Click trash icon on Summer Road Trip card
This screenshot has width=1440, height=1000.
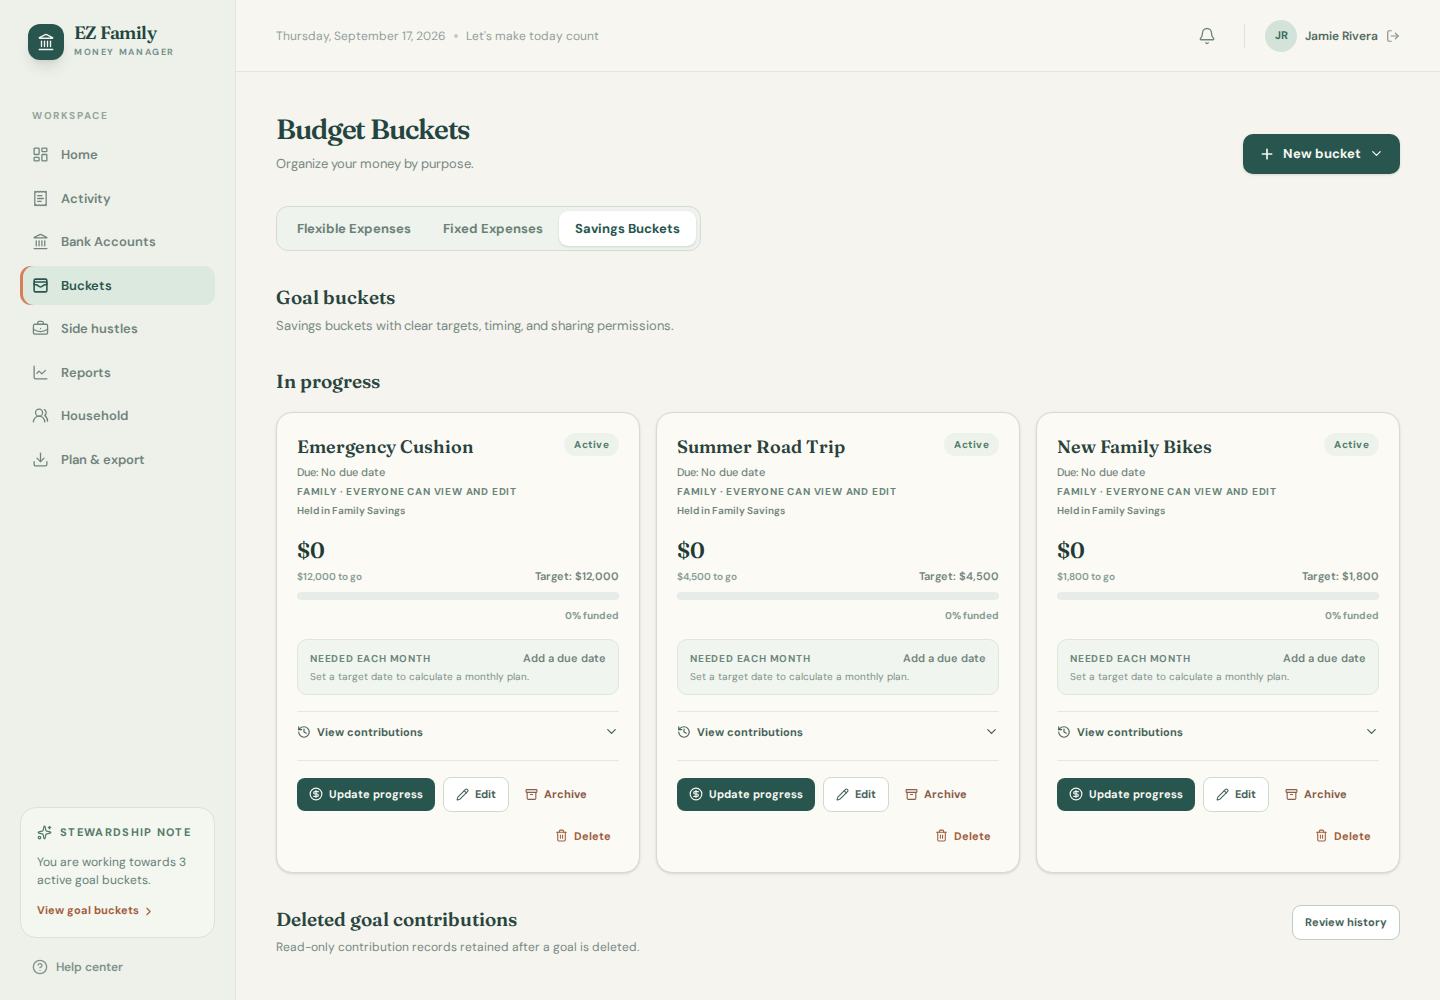(x=941, y=835)
